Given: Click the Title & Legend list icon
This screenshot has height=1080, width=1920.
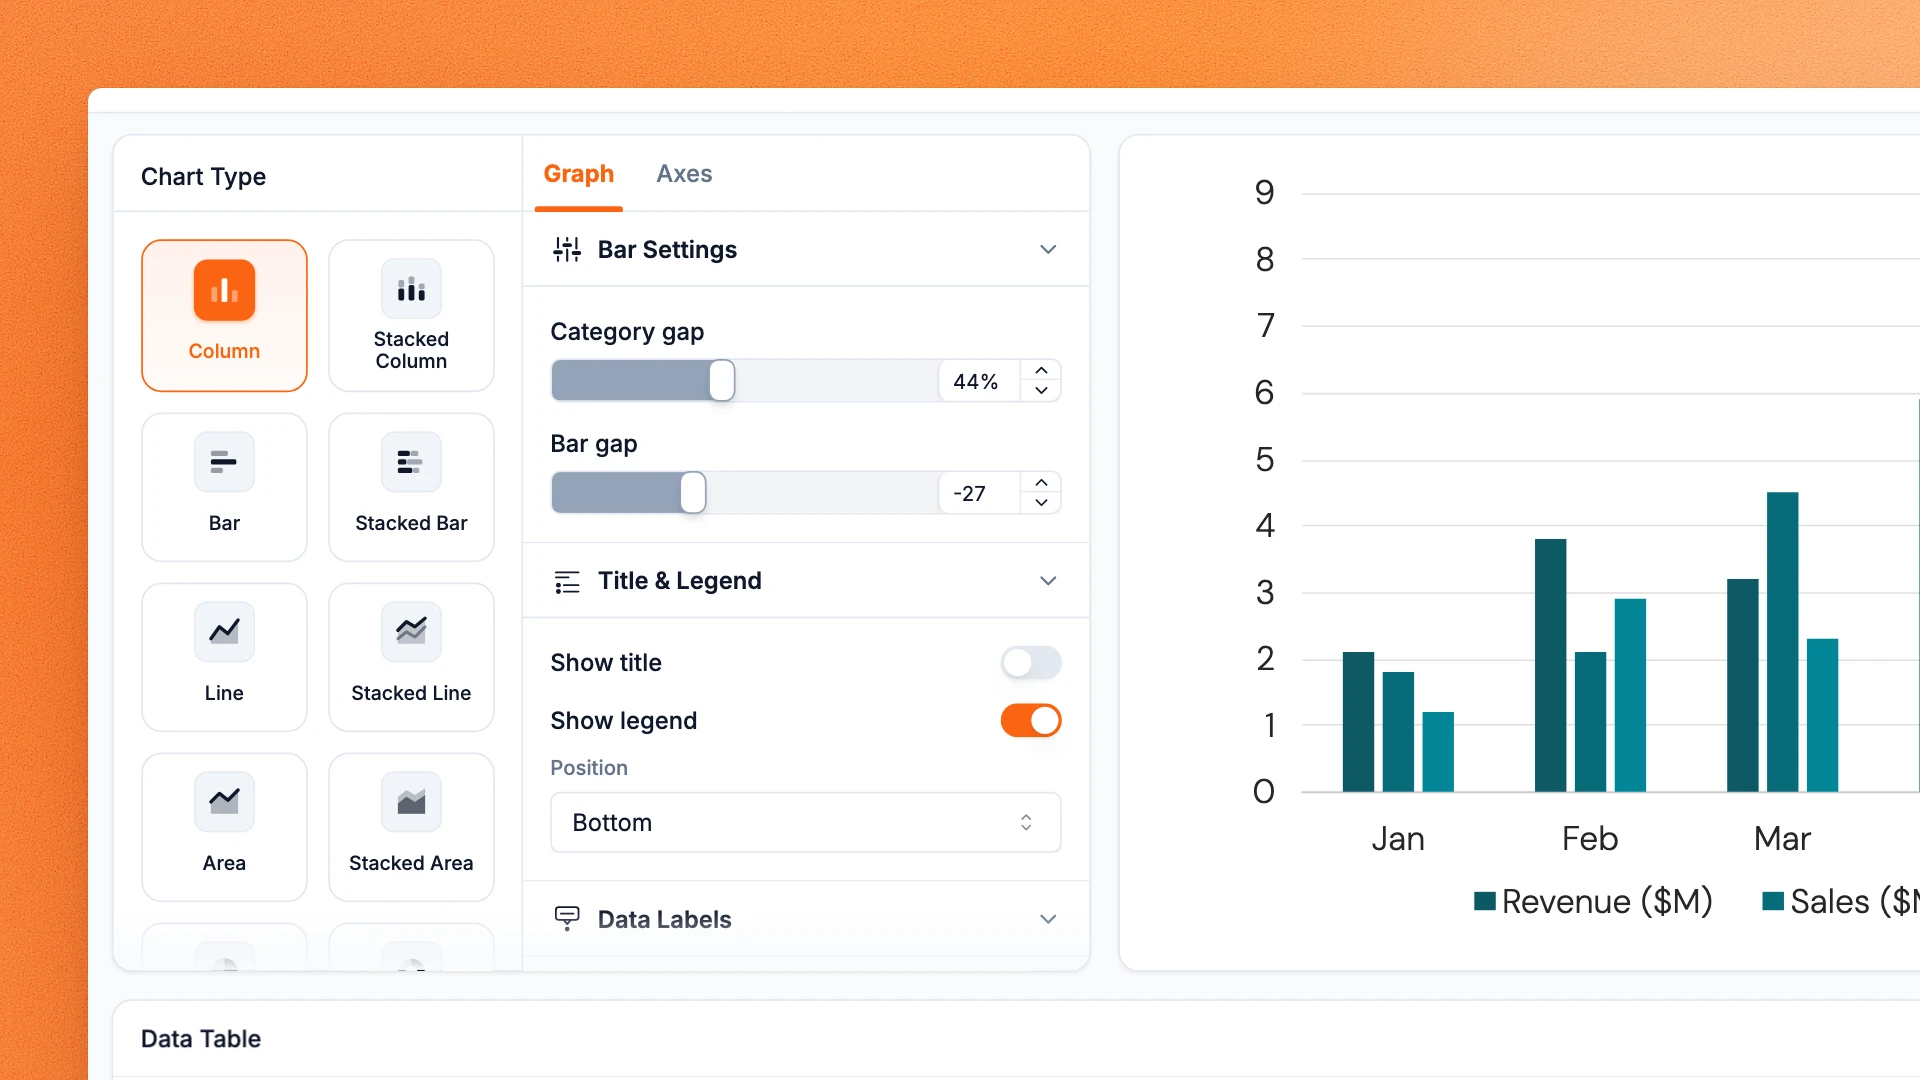Looking at the screenshot, I should click(x=567, y=581).
